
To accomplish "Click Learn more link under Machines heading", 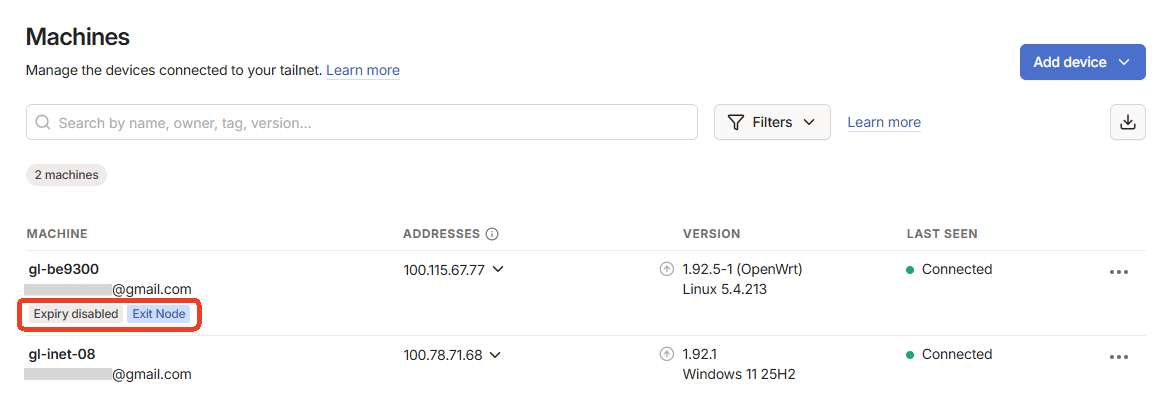I will point(363,70).
